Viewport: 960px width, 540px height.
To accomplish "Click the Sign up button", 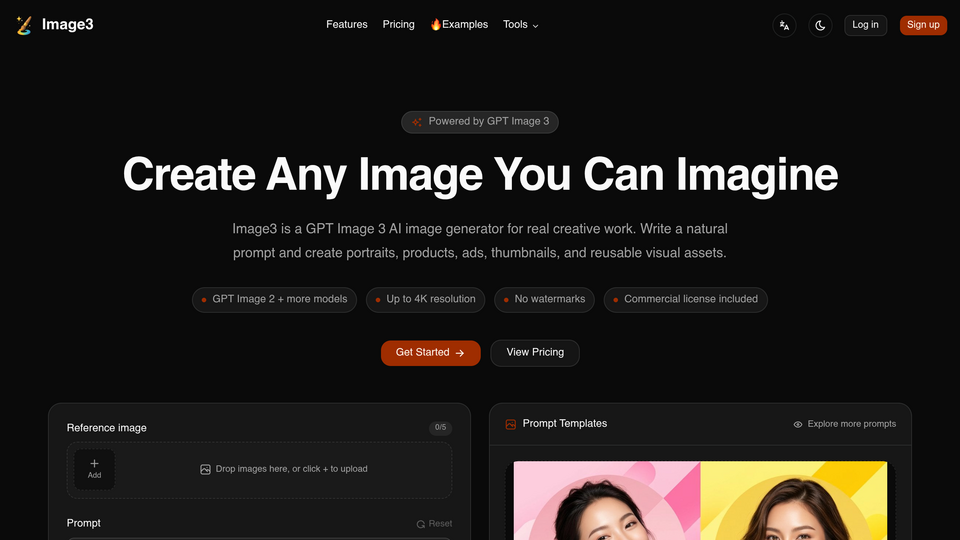I will [923, 25].
